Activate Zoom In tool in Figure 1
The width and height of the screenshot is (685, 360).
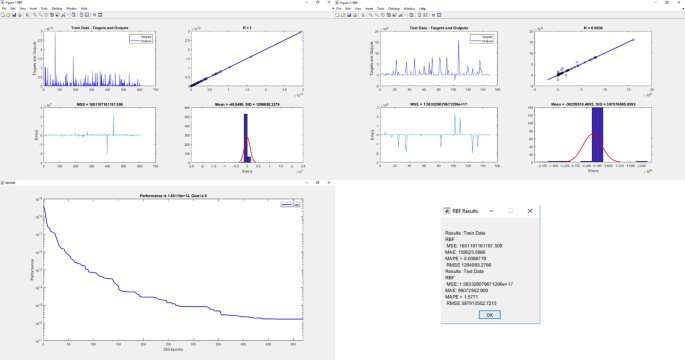[35, 15]
